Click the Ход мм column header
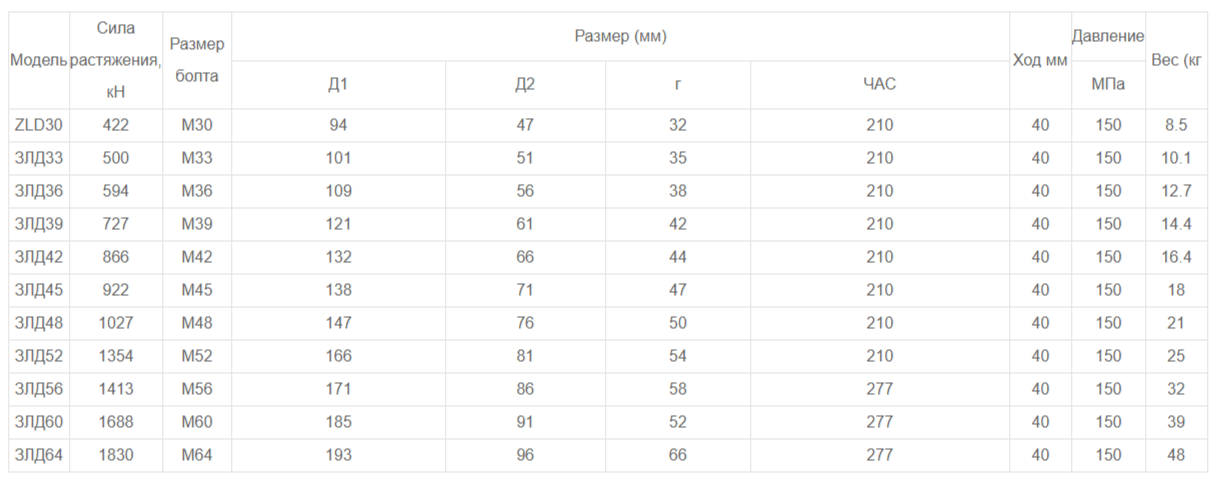 [x=1040, y=60]
